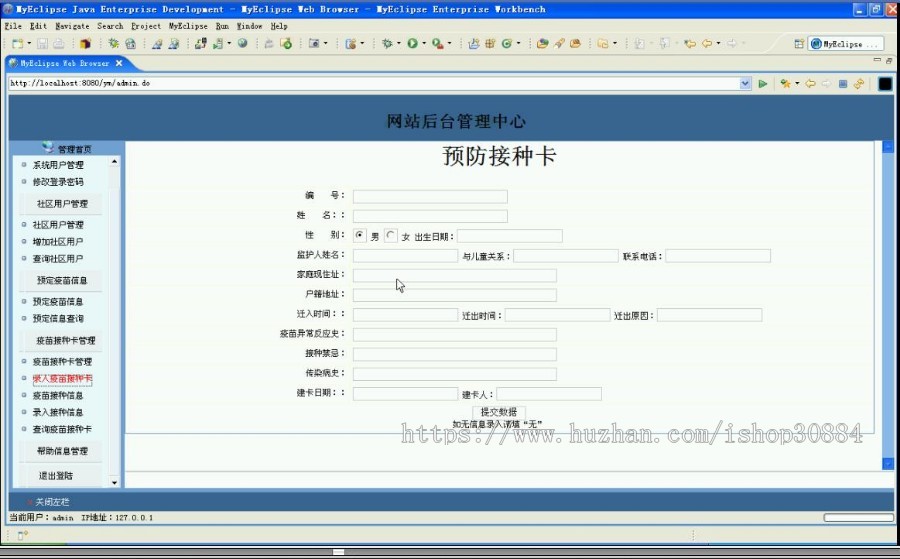Open the web browser globe toolbar icon
Viewport: 900px width, 559px height.
point(242,43)
